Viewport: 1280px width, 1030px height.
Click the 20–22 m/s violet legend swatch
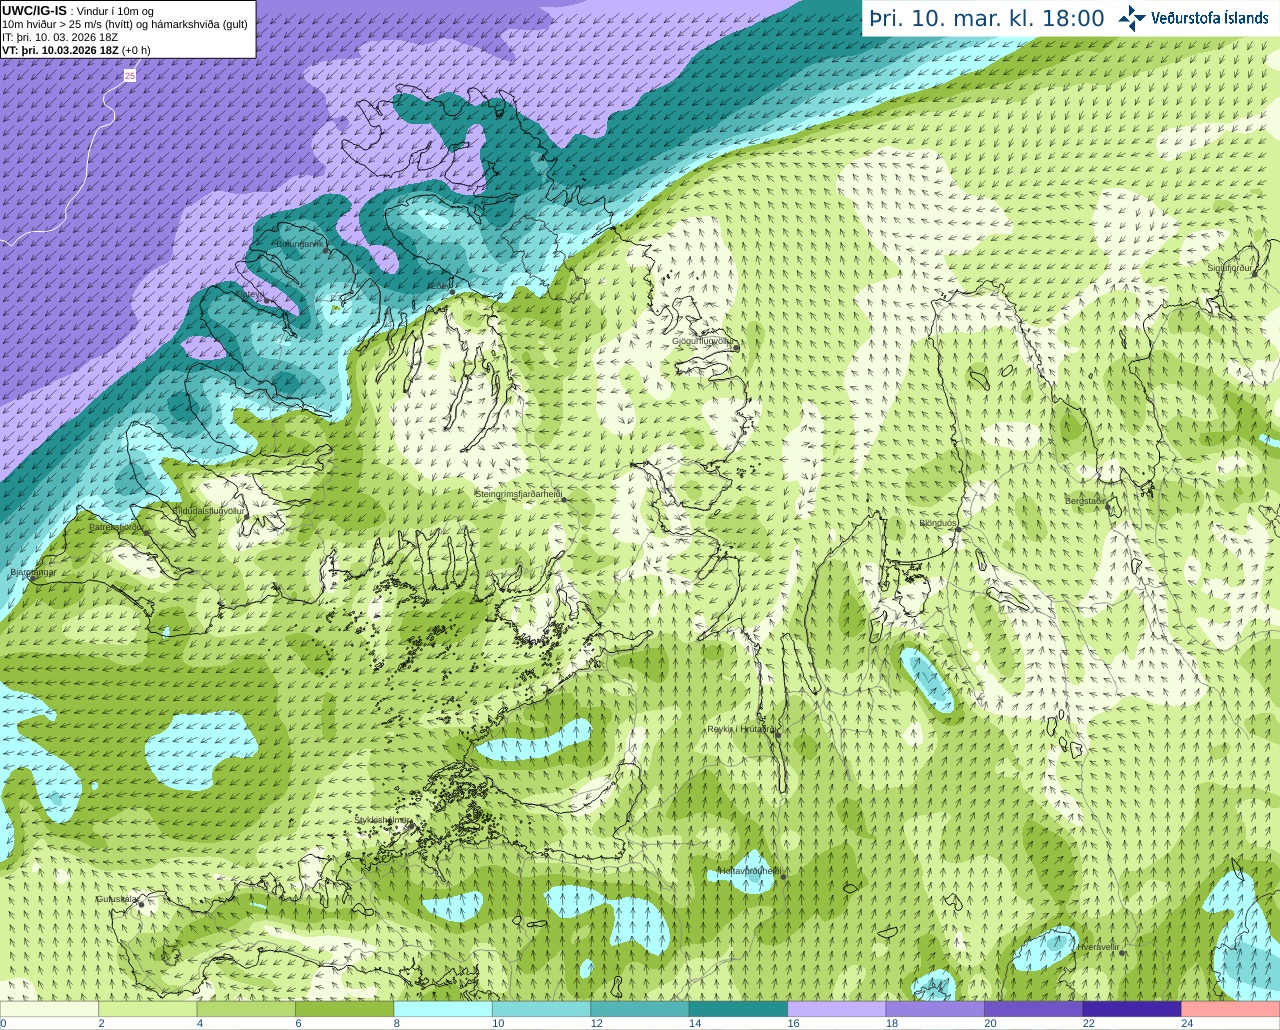(x=1034, y=1009)
